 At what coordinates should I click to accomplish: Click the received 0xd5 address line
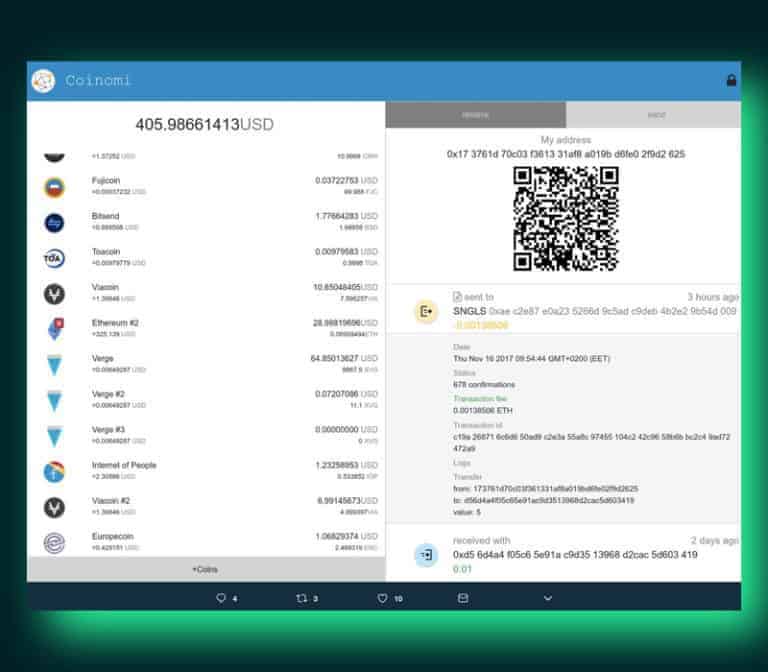575,554
